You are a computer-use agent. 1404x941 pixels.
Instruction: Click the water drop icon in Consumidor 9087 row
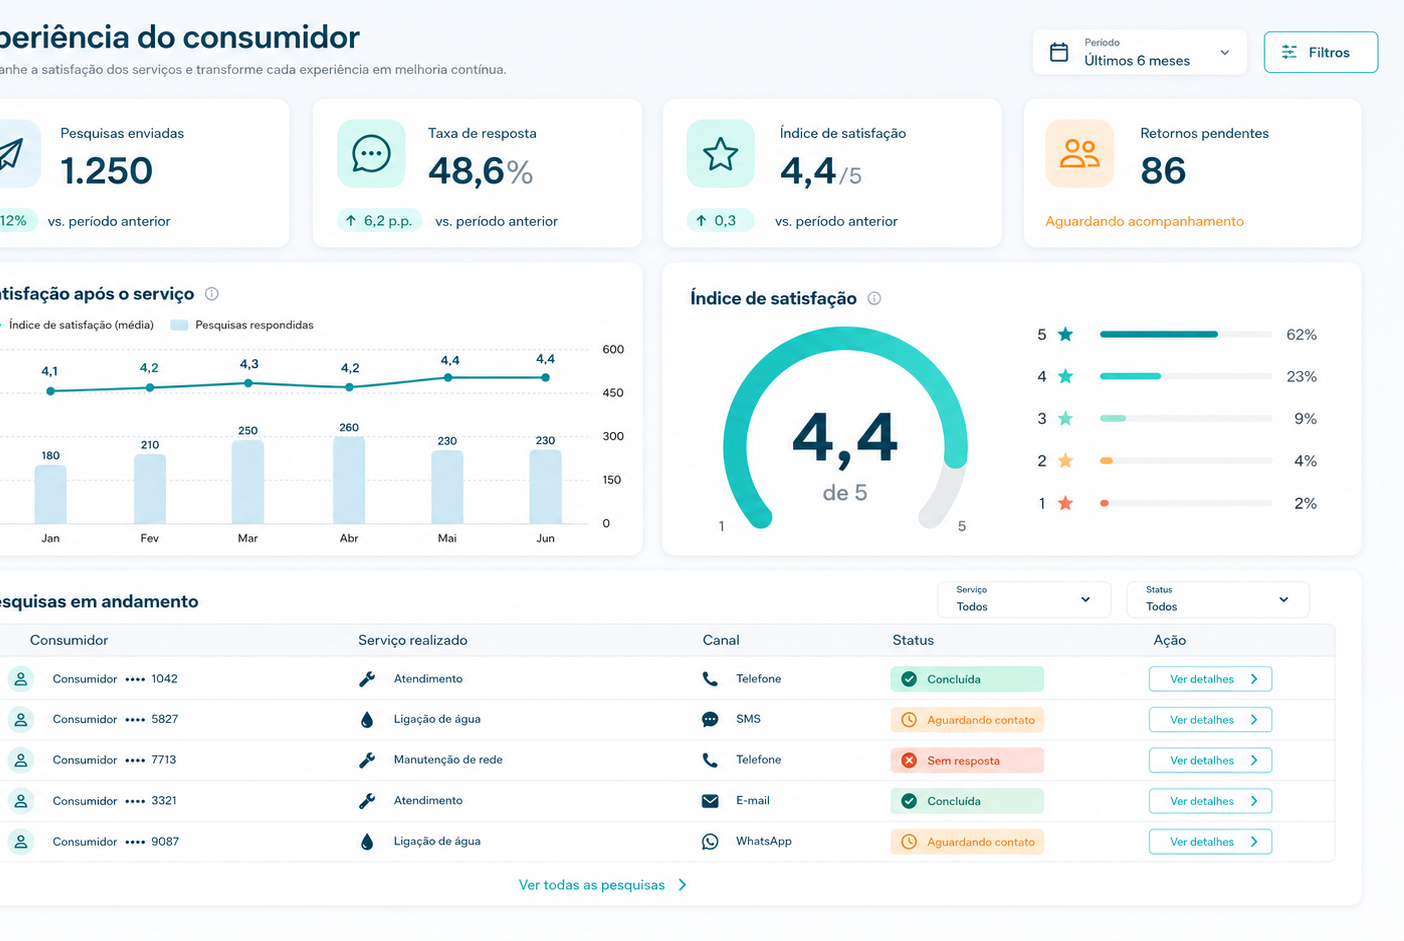(x=367, y=842)
